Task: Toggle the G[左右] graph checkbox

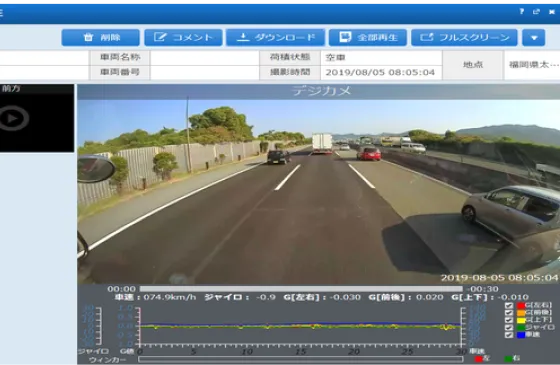Action: click(509, 305)
